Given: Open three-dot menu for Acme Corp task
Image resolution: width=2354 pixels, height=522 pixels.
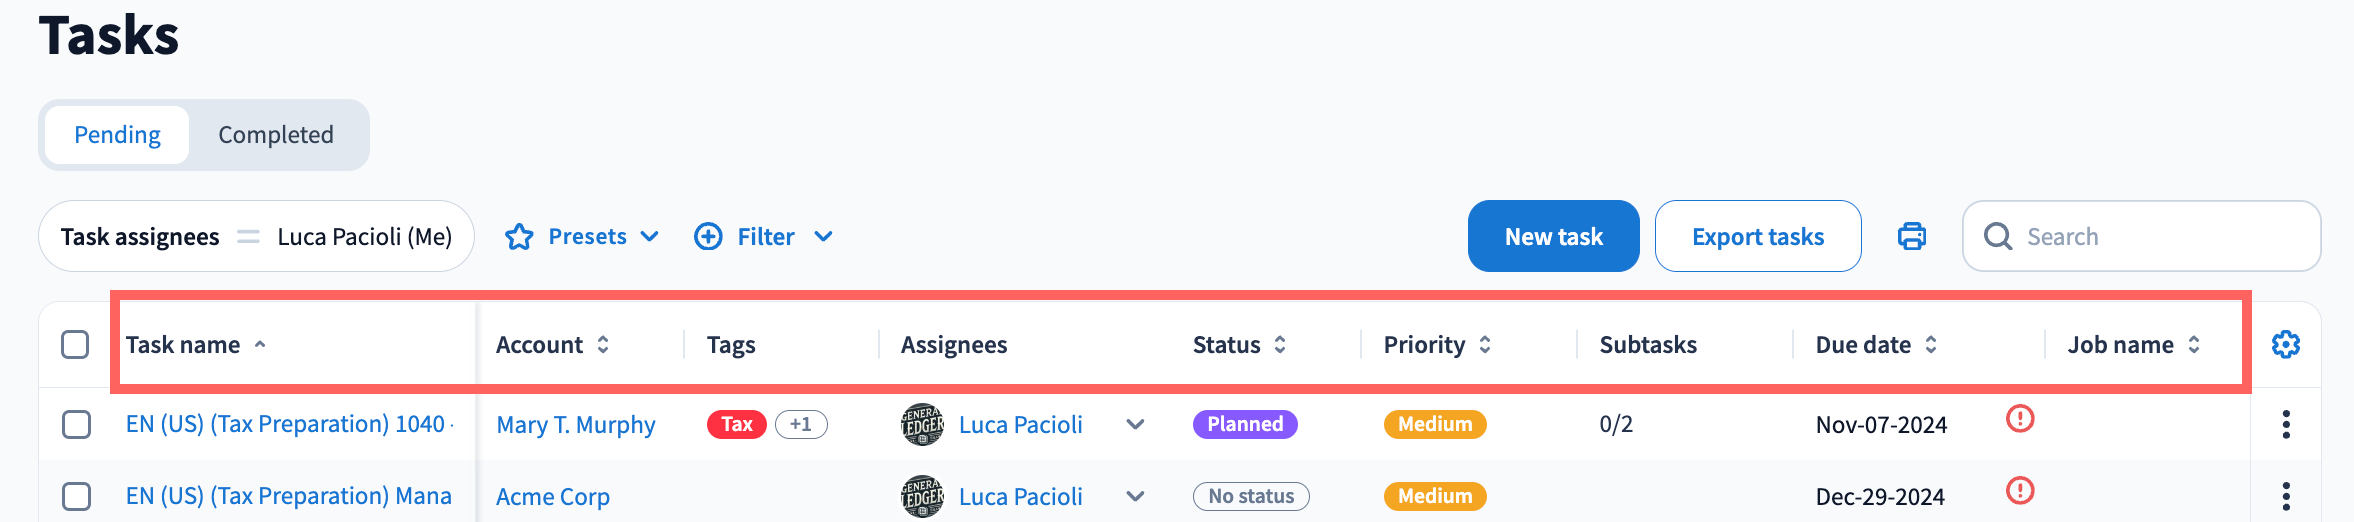Looking at the screenshot, I should click(x=2286, y=496).
